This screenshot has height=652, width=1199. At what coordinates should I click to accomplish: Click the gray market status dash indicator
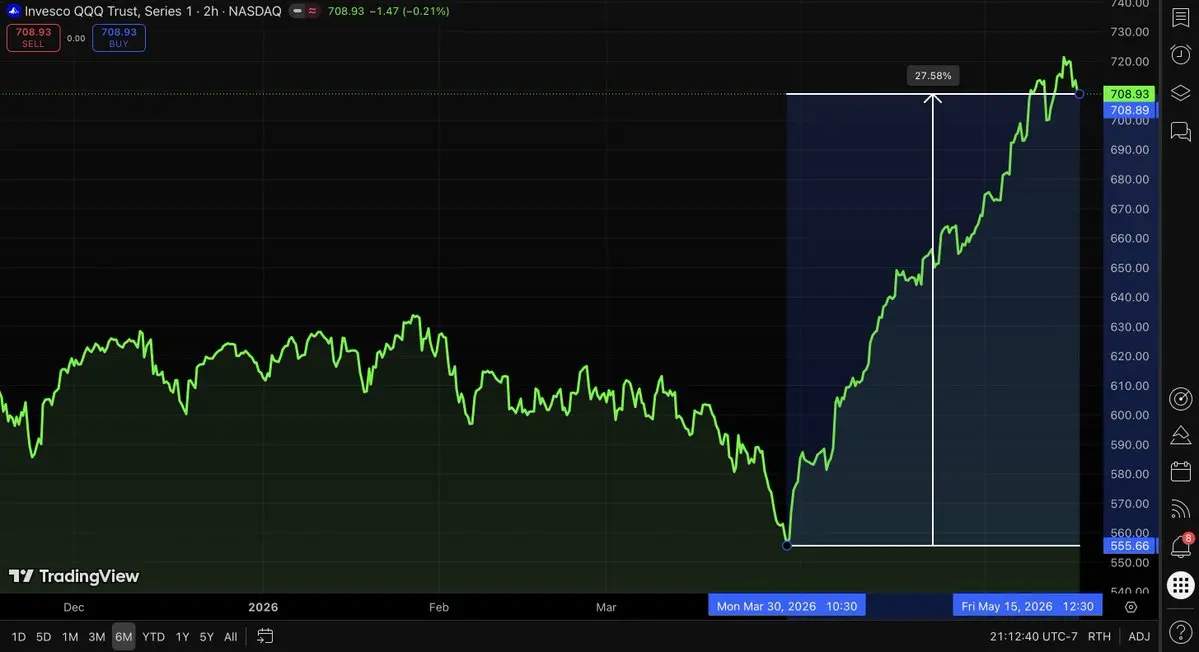tap(297, 11)
